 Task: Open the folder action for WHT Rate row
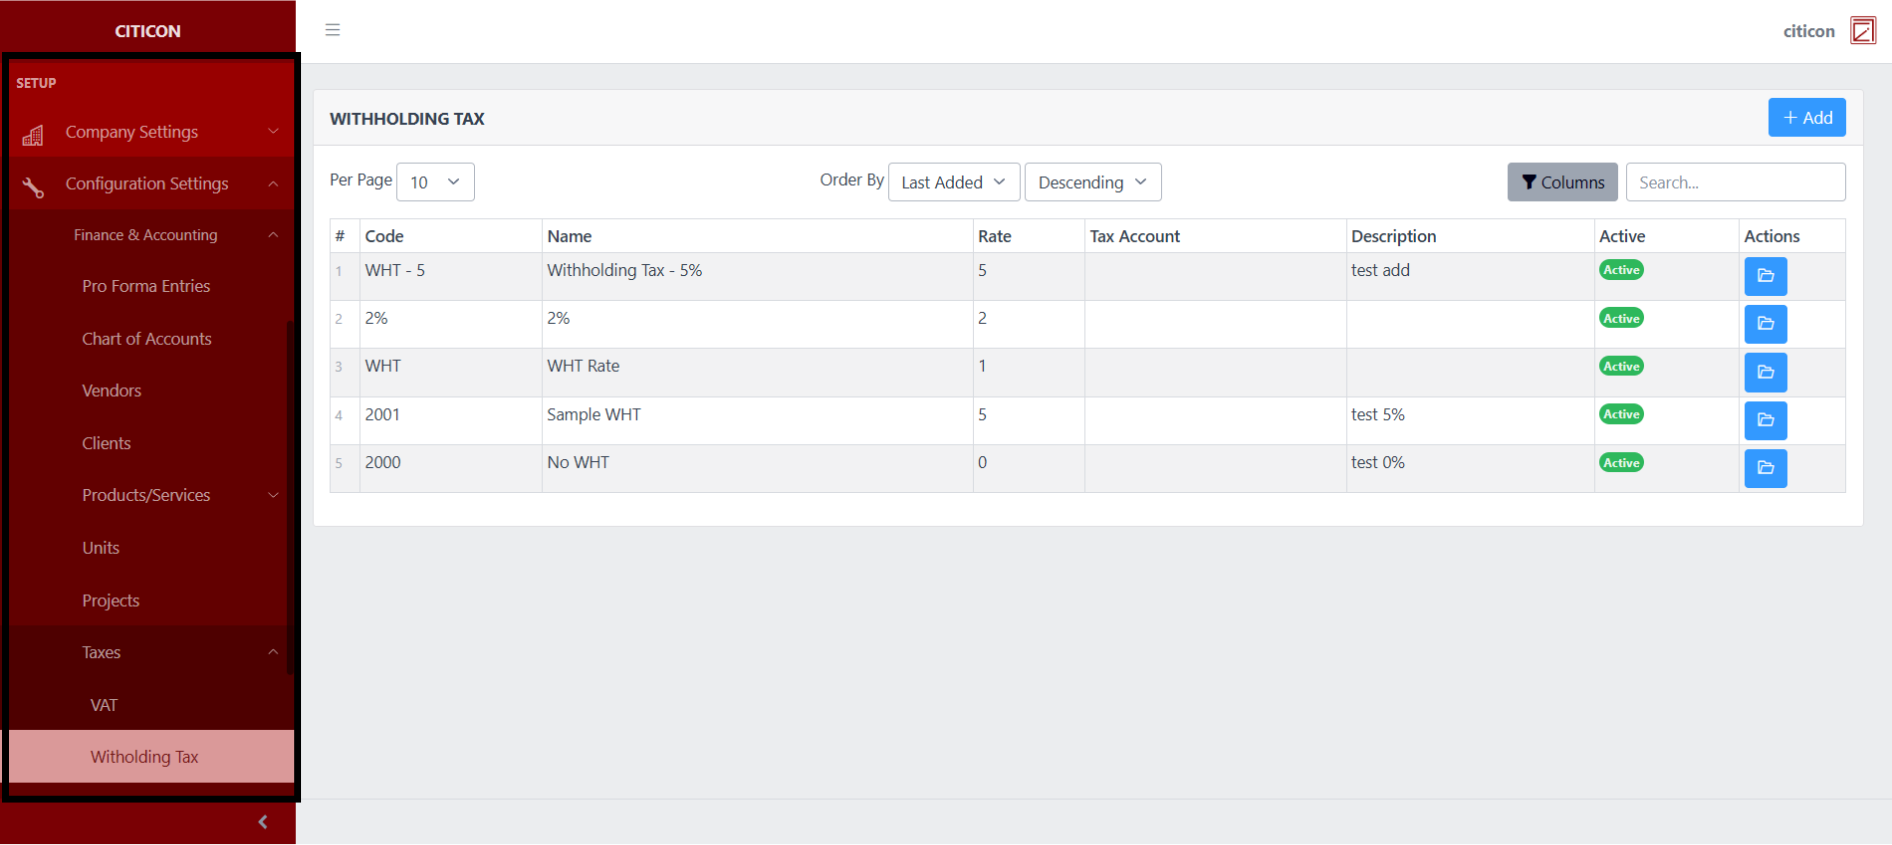point(1765,372)
